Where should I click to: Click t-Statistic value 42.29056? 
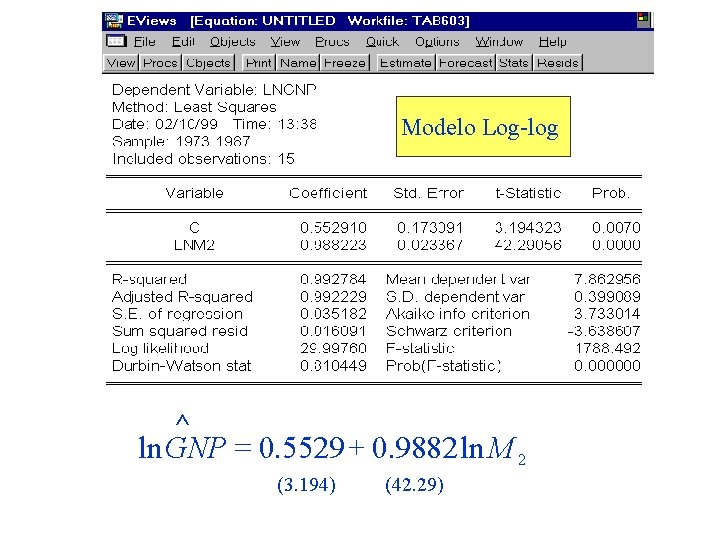[x=528, y=245]
